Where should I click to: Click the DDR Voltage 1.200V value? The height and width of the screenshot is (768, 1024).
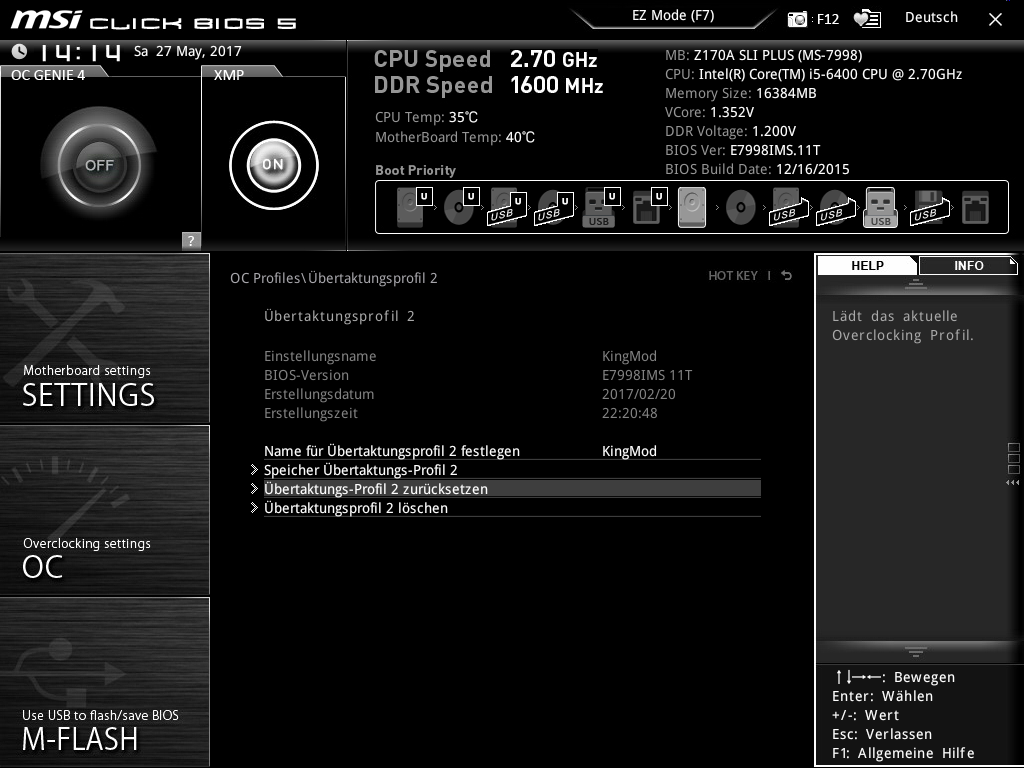pos(730,131)
